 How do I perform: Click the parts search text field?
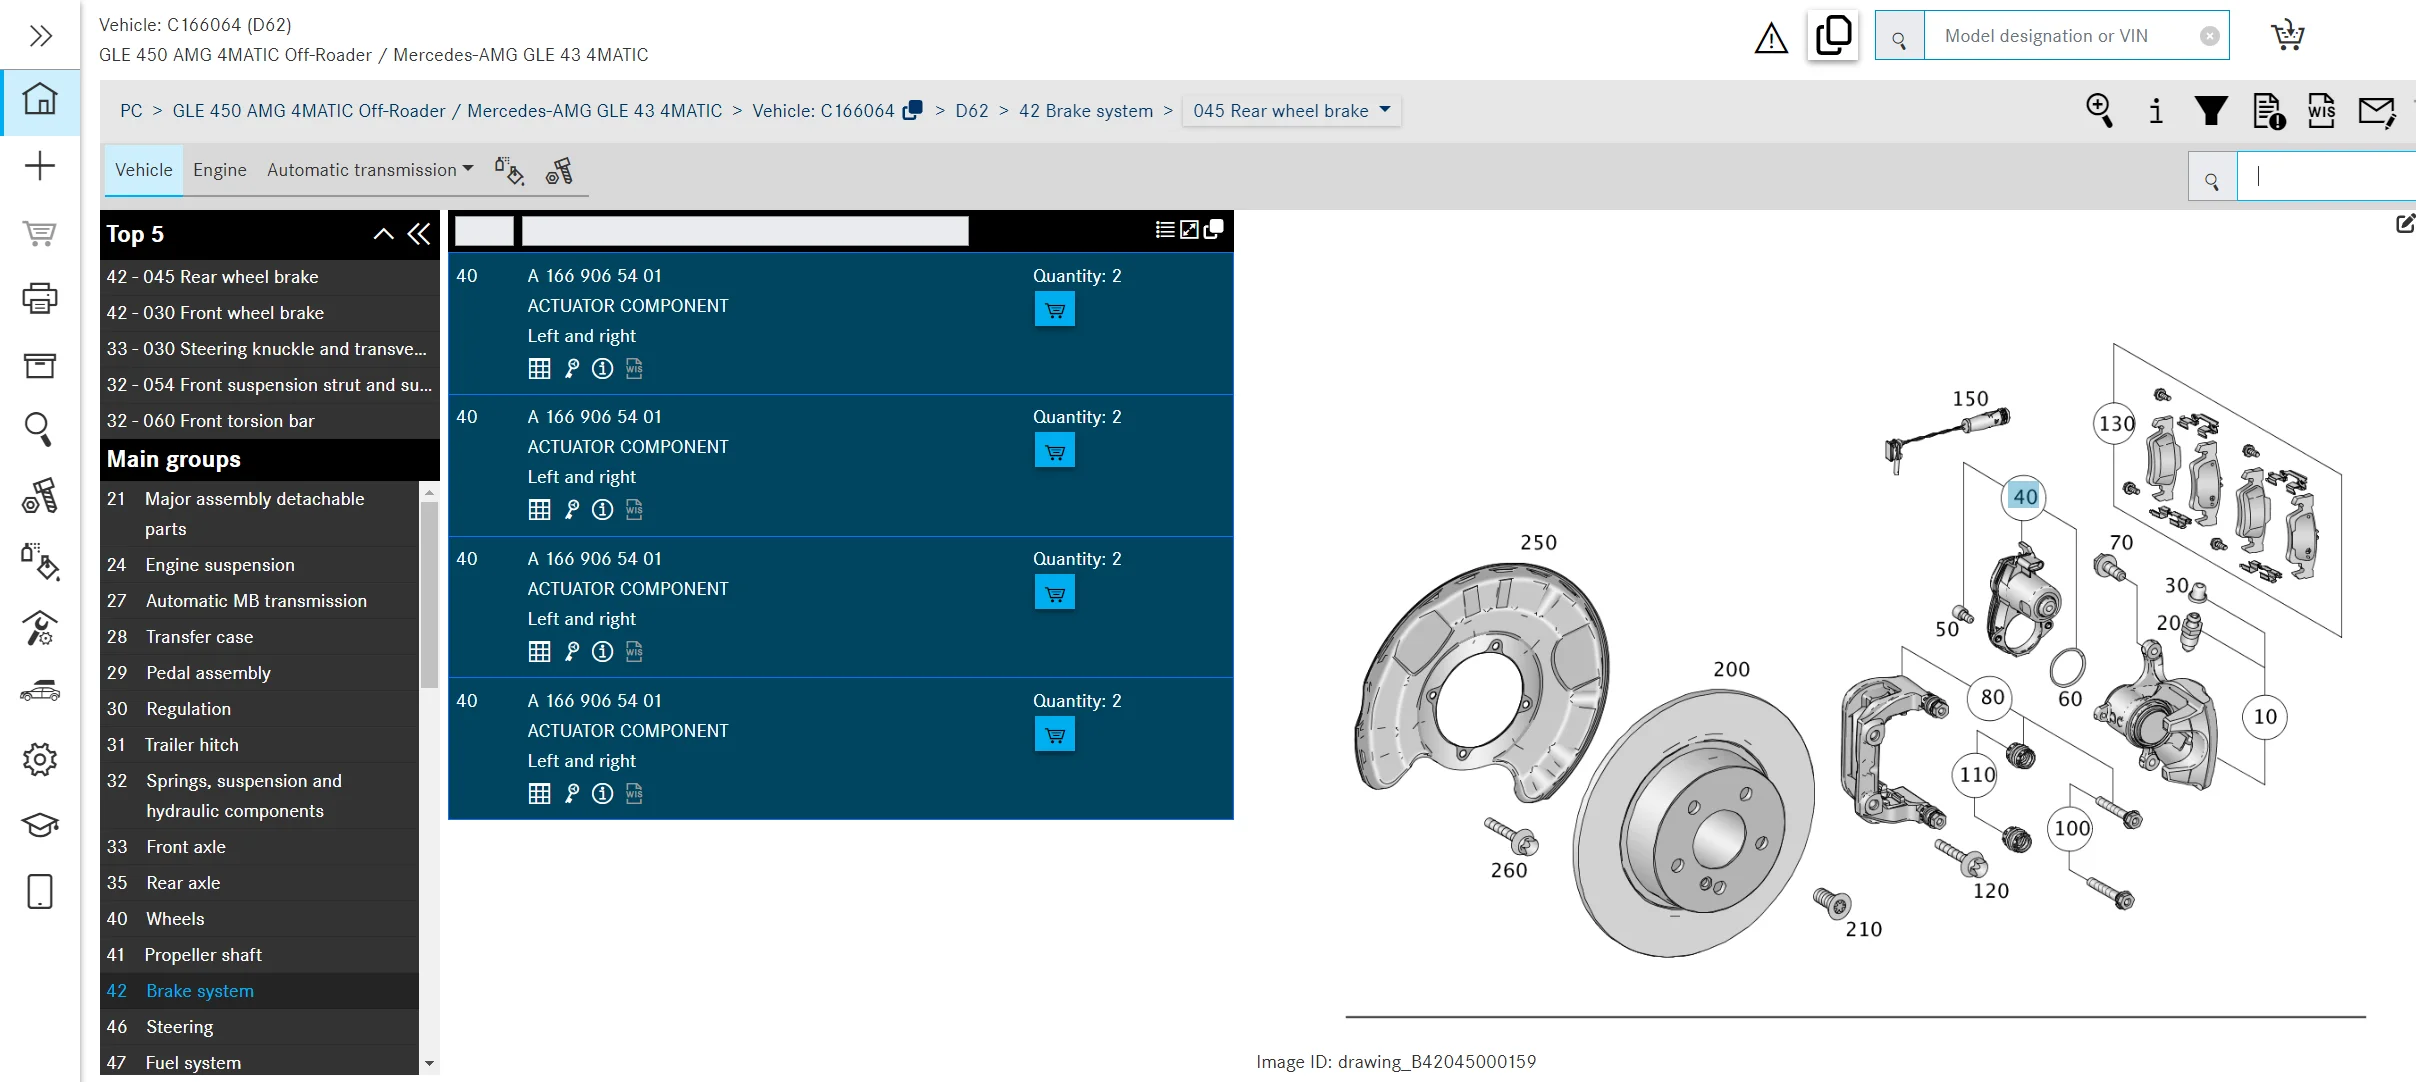(x=2326, y=177)
